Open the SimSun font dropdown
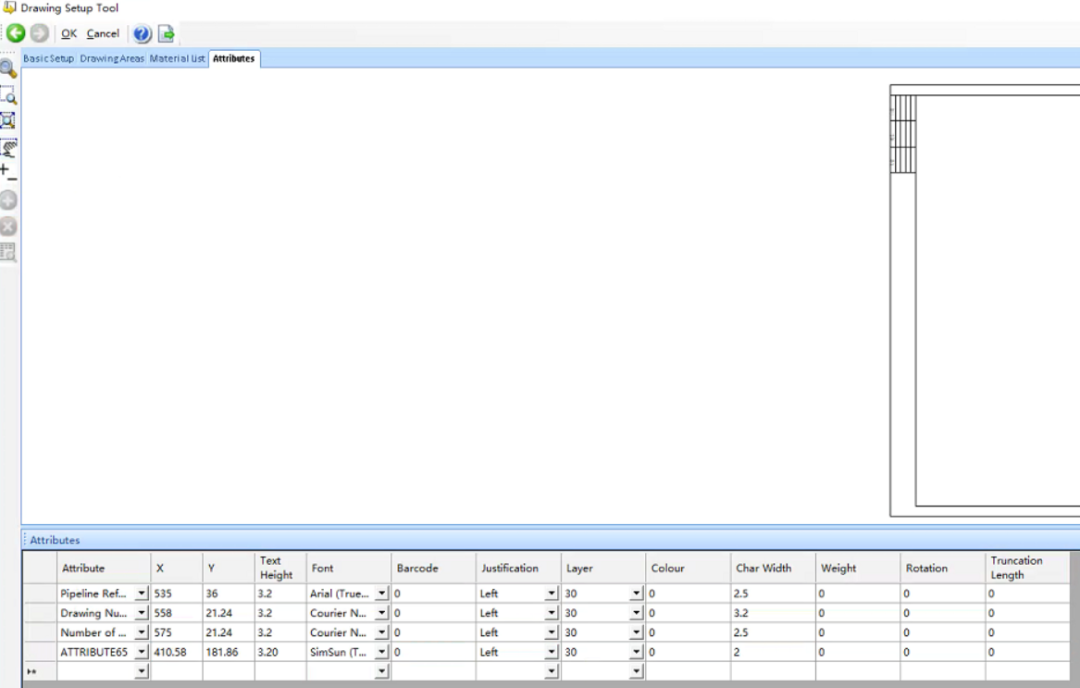The width and height of the screenshot is (1080, 688). click(382, 651)
